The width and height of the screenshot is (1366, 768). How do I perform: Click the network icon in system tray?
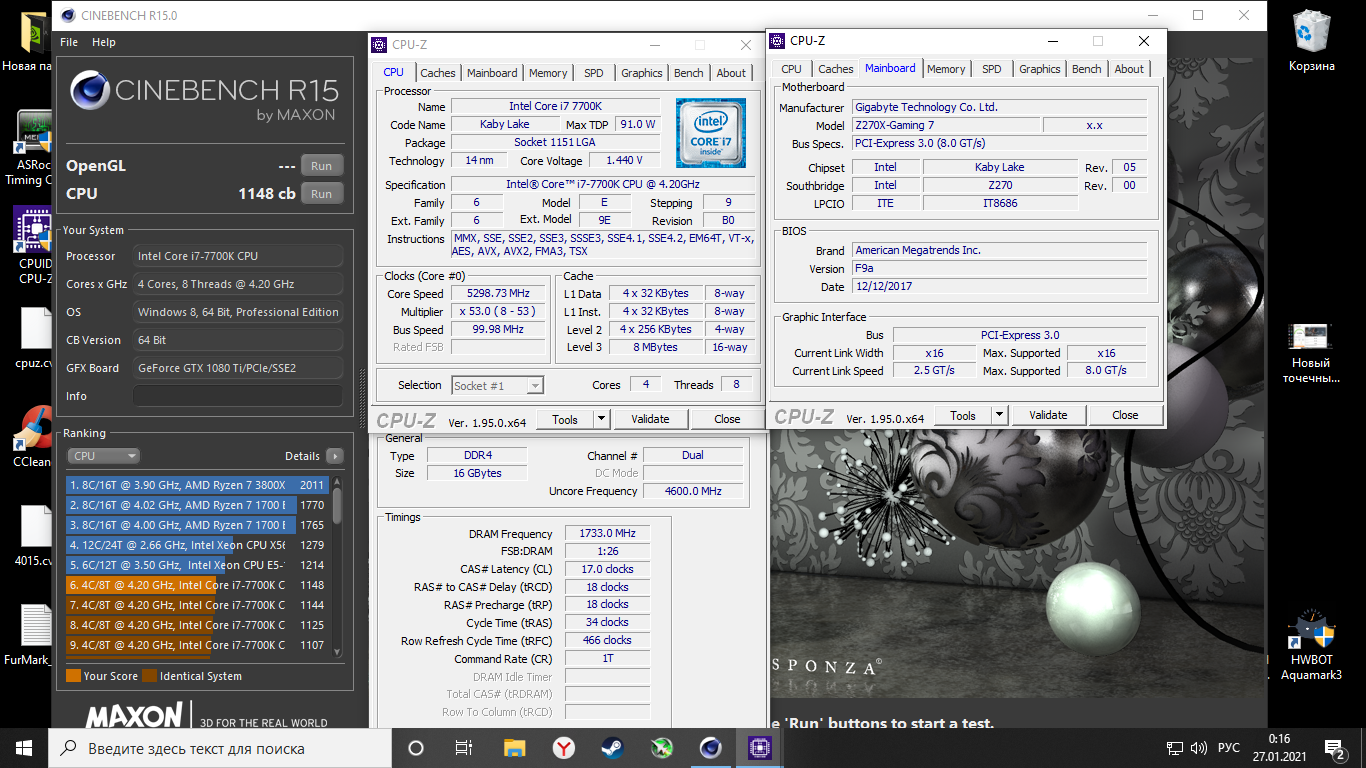coord(1176,748)
